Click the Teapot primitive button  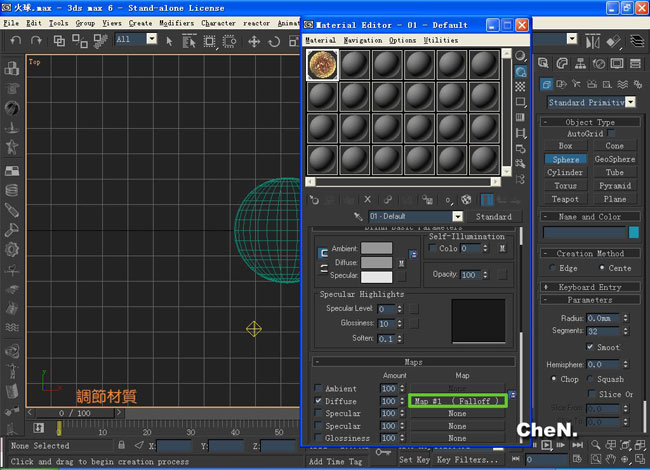pos(565,199)
